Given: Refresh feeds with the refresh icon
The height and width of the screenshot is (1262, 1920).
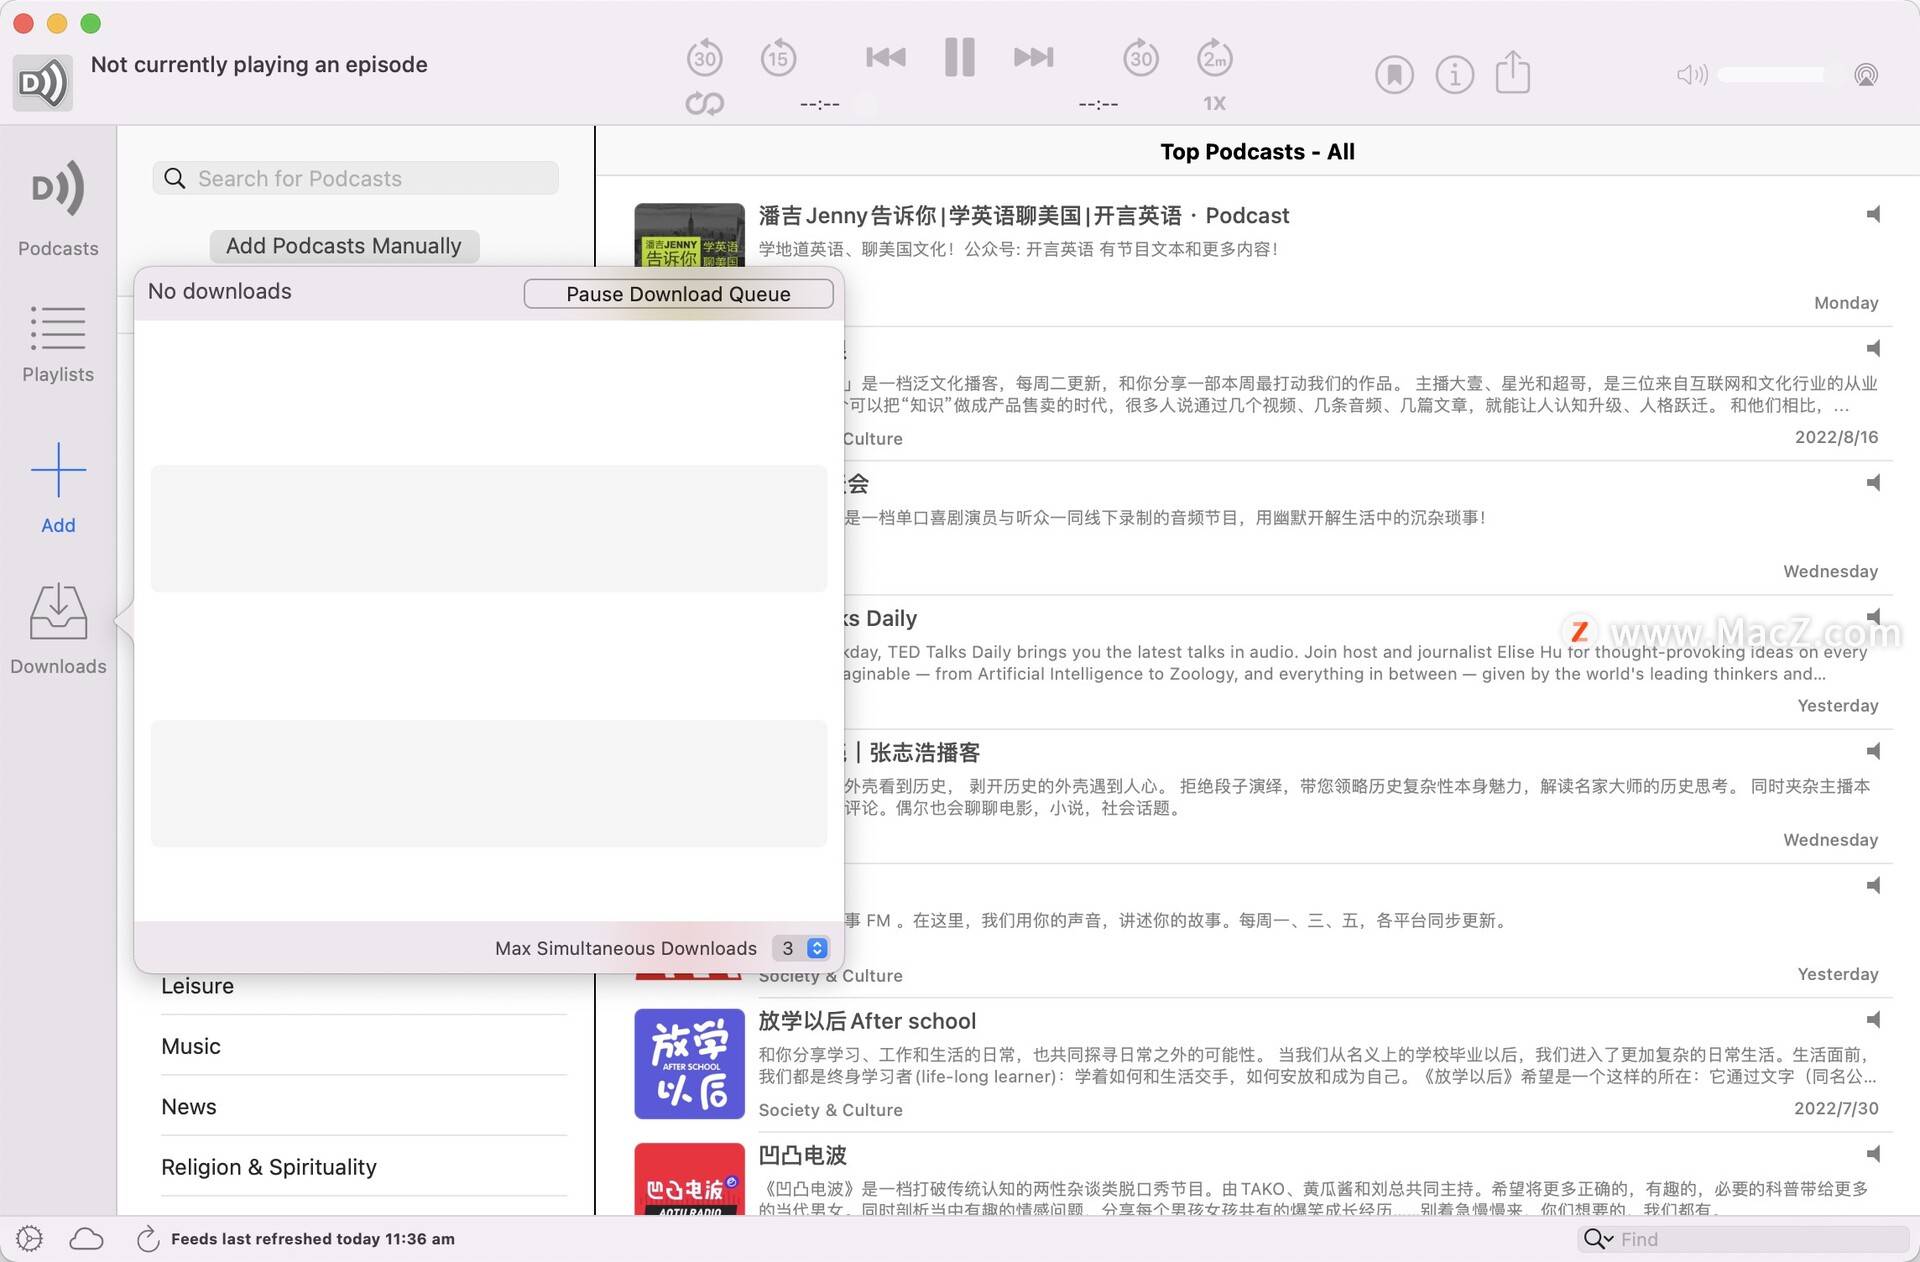Looking at the screenshot, I should click(148, 1239).
